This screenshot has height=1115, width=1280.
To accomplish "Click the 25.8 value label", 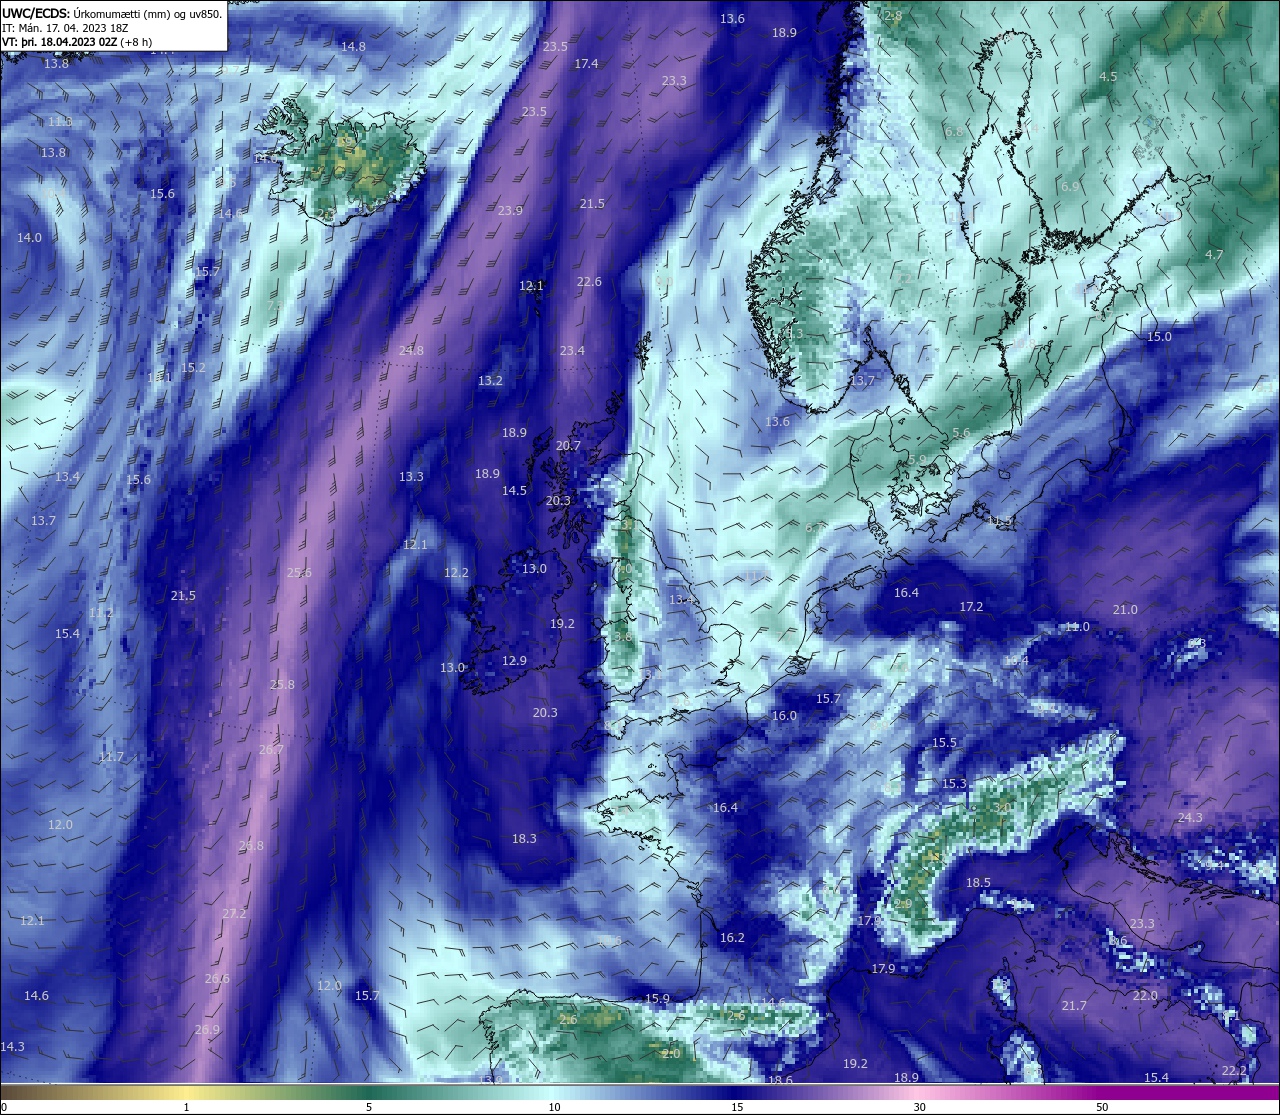I will pyautogui.click(x=282, y=684).
